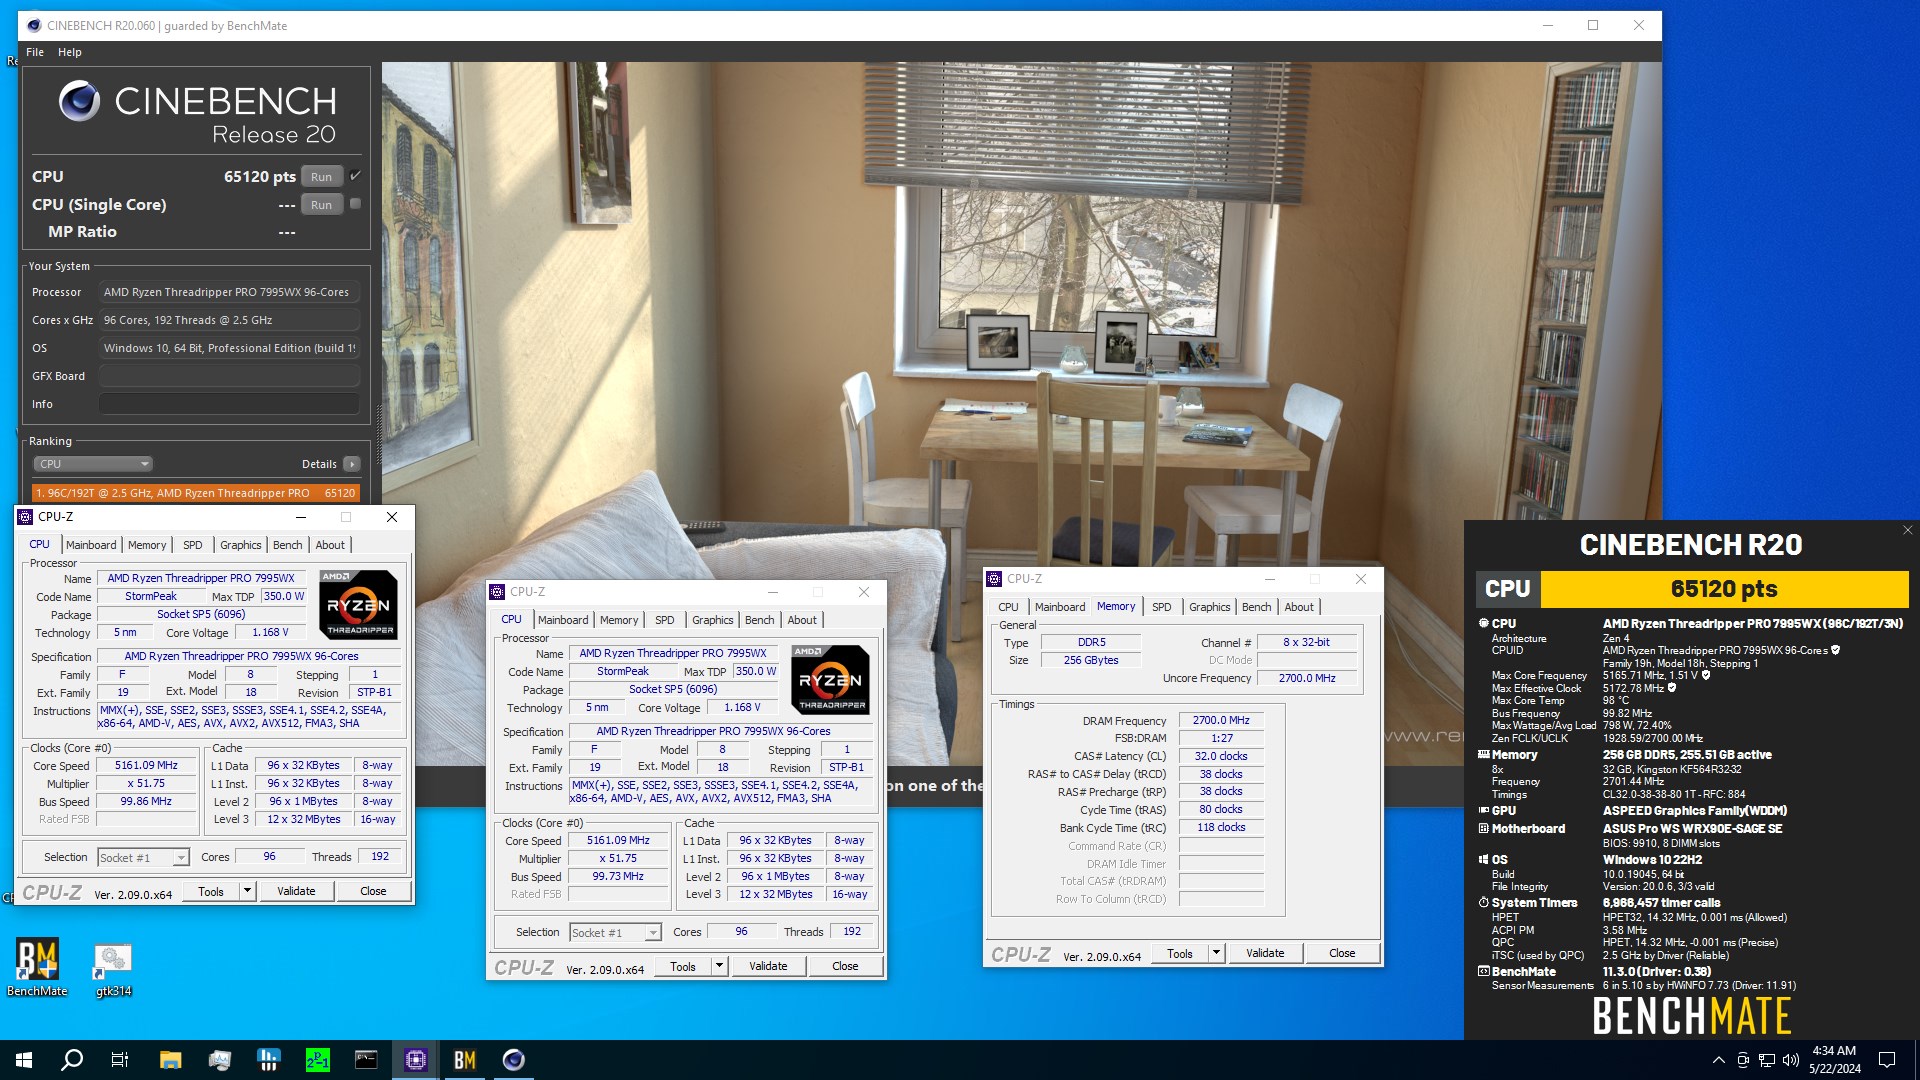
Task: Open the notification center icon
Action: pyautogui.click(x=1887, y=1060)
